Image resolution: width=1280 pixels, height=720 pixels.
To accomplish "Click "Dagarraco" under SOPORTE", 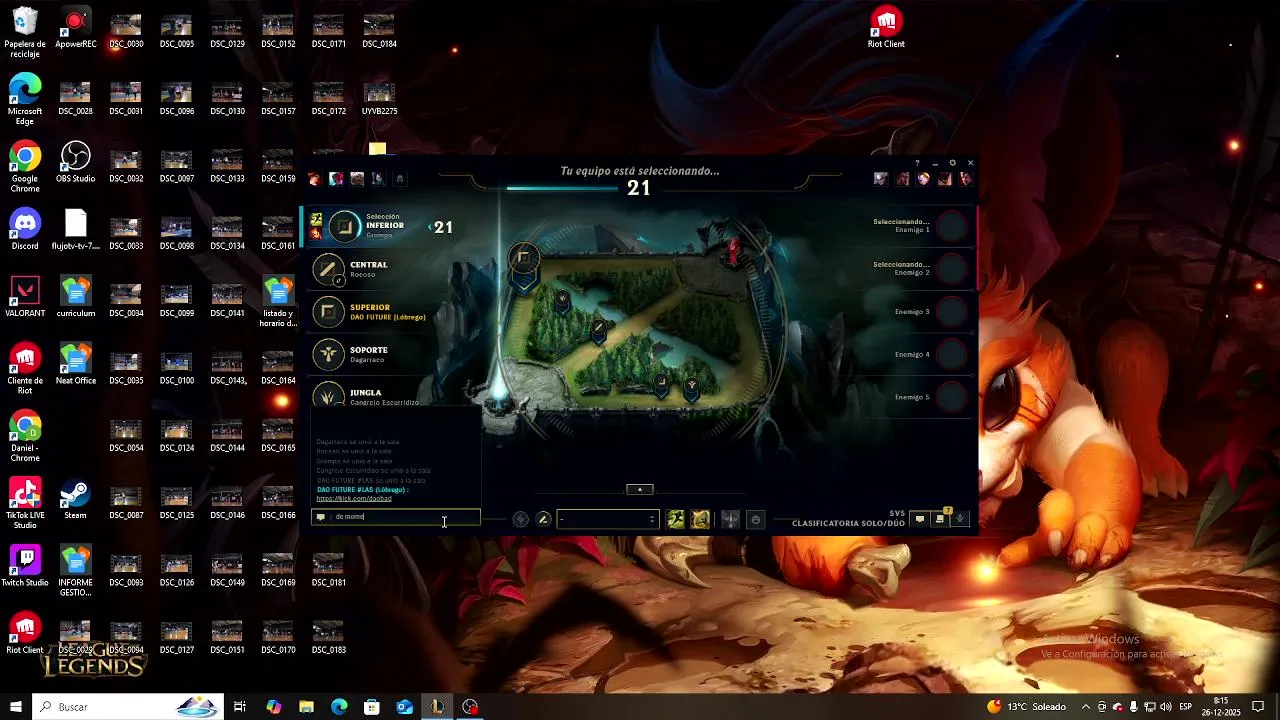I will tap(368, 360).
